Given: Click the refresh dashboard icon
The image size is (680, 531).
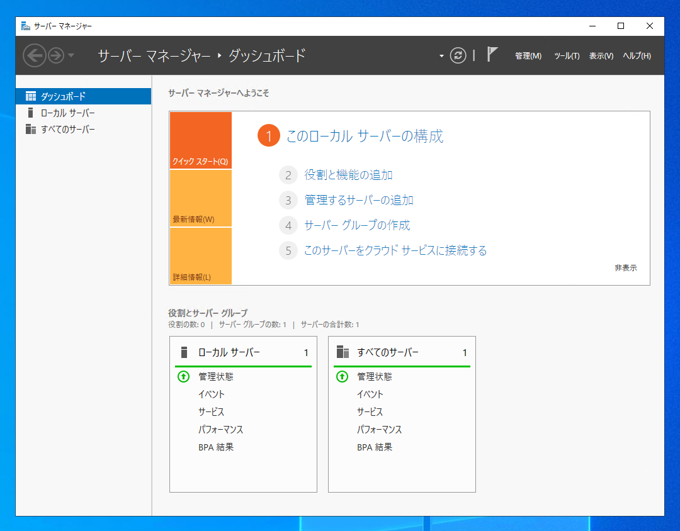Looking at the screenshot, I should click(x=458, y=56).
